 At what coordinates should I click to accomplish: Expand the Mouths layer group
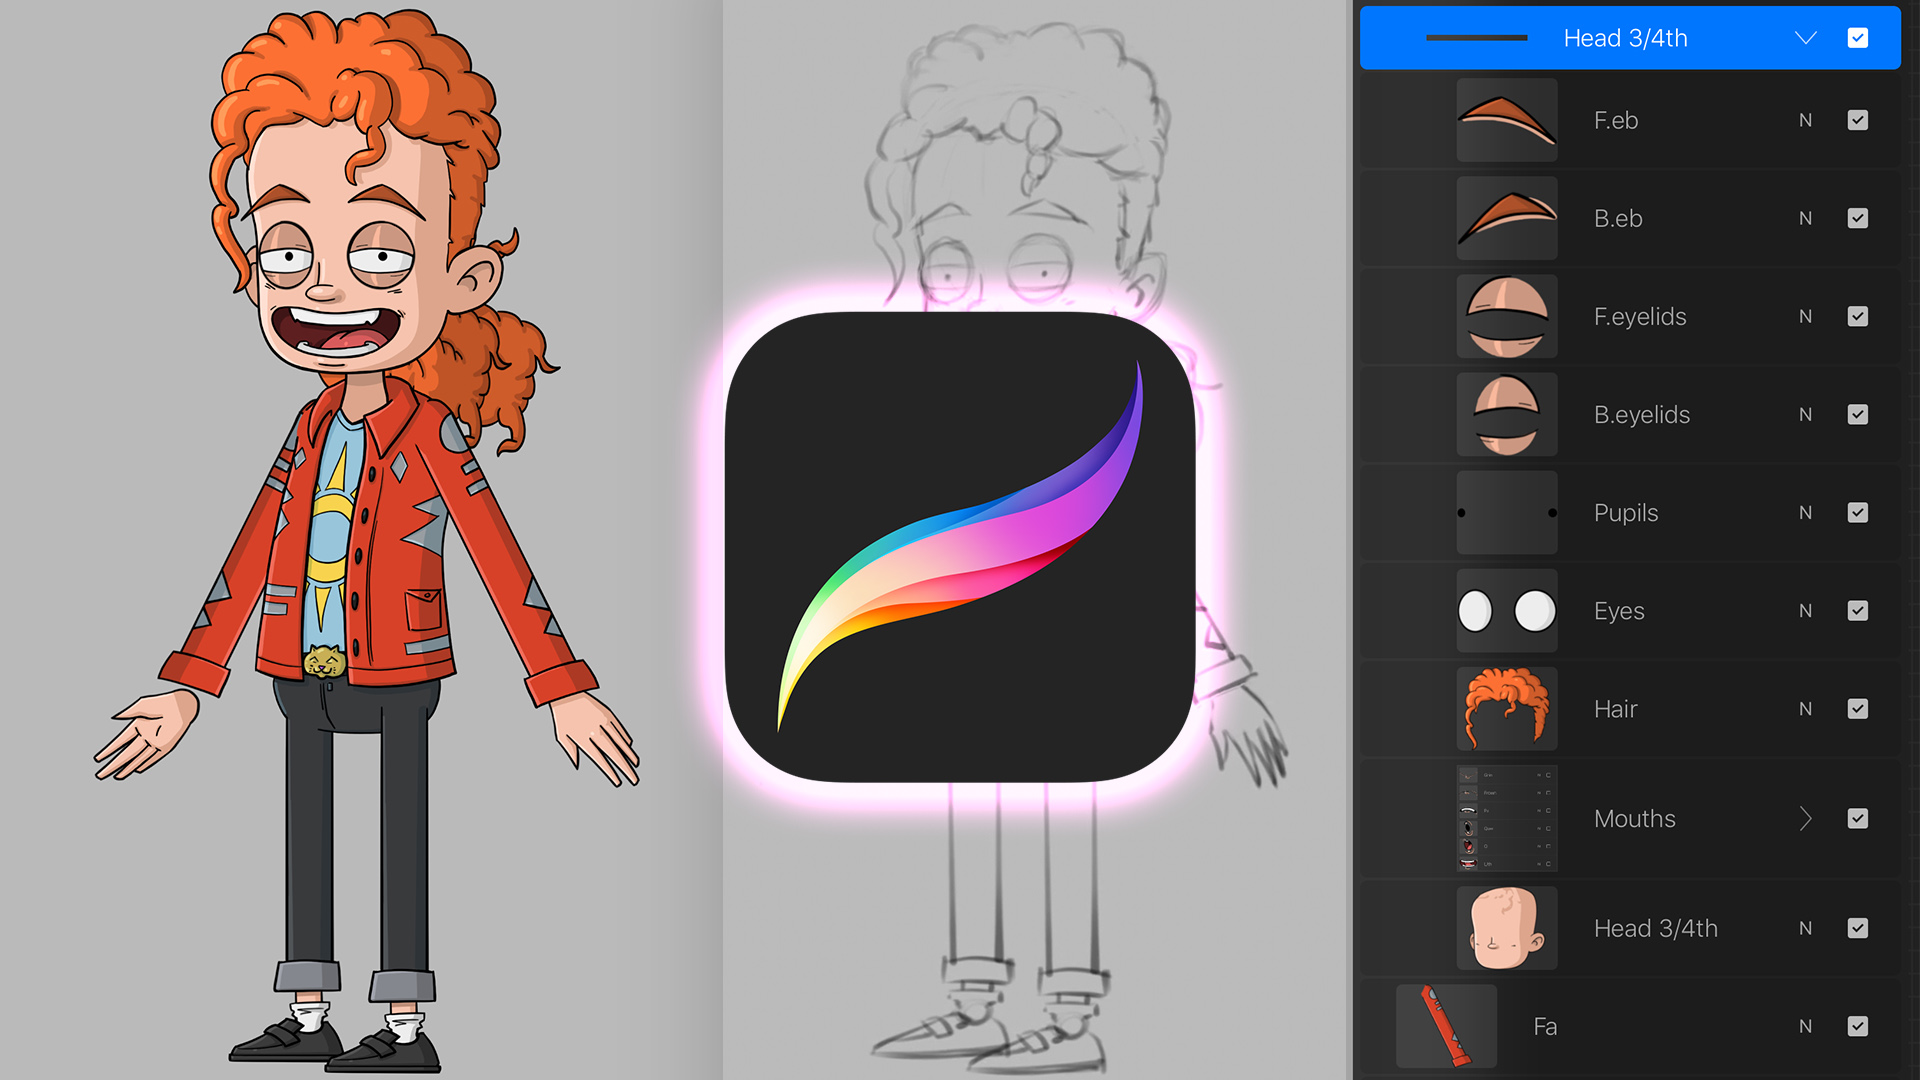(1808, 819)
